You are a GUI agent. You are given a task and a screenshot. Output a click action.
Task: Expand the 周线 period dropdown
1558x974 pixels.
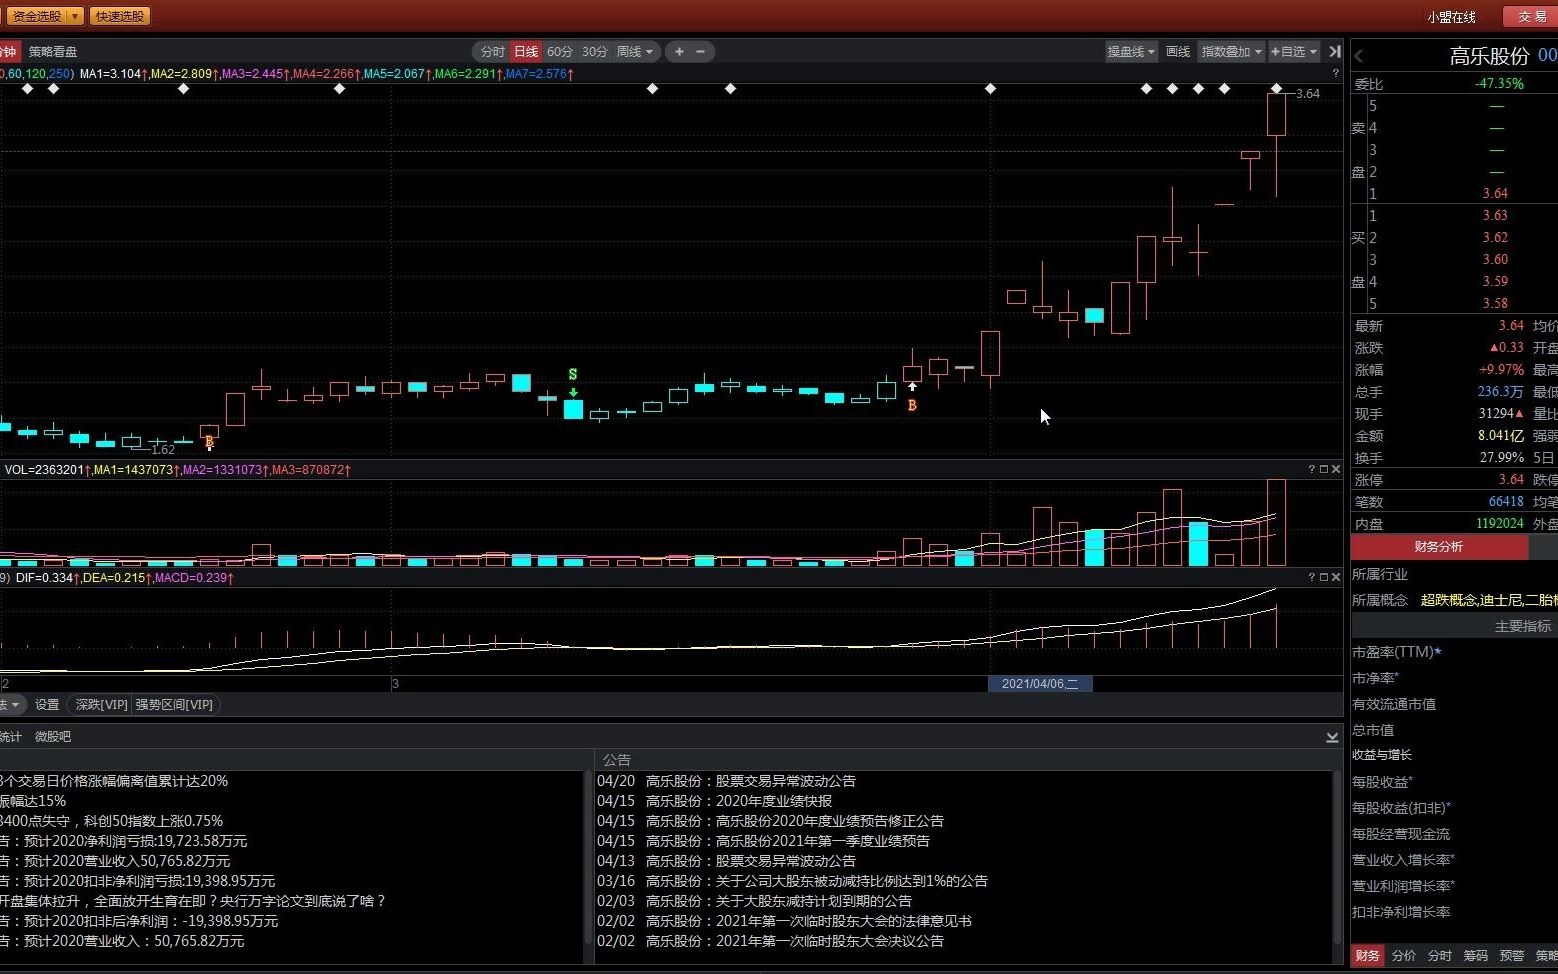coord(635,51)
